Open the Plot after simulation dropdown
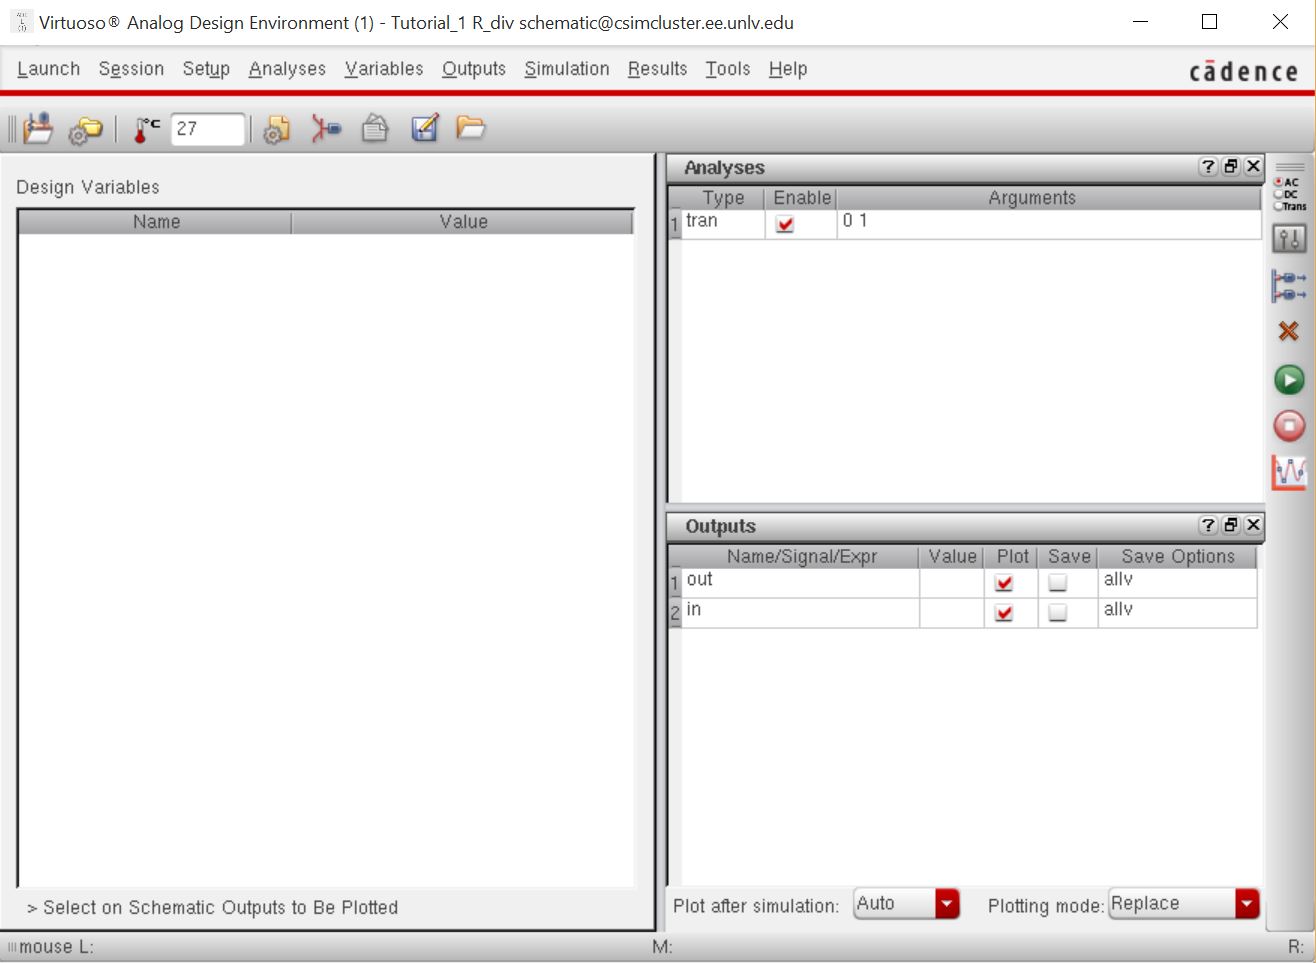Image resolution: width=1316 pixels, height=963 pixels. click(x=907, y=904)
